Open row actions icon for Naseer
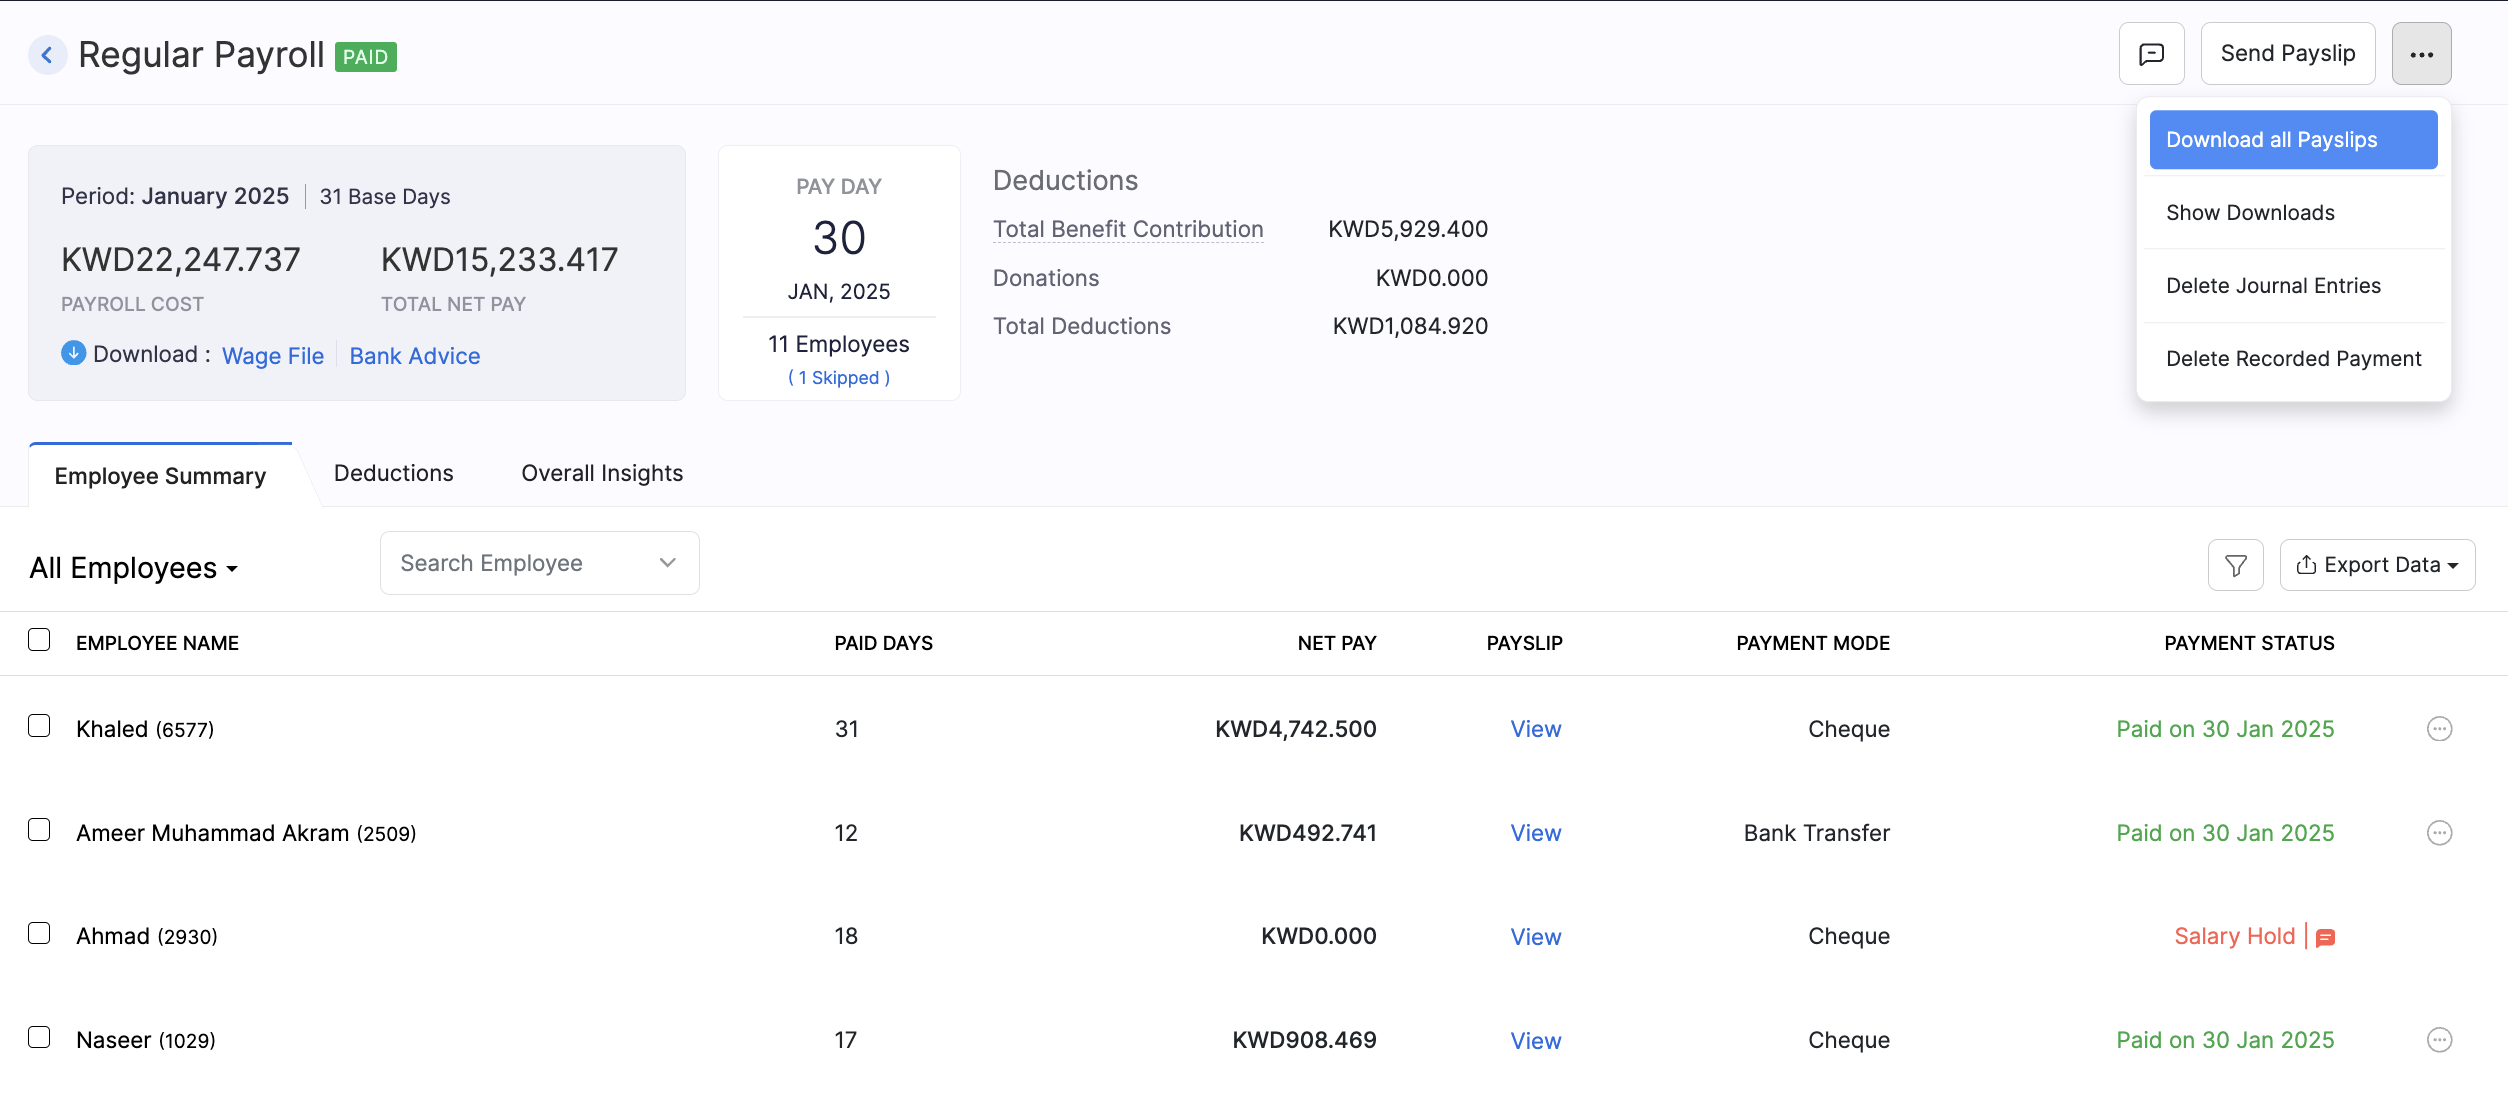 click(x=2439, y=1040)
